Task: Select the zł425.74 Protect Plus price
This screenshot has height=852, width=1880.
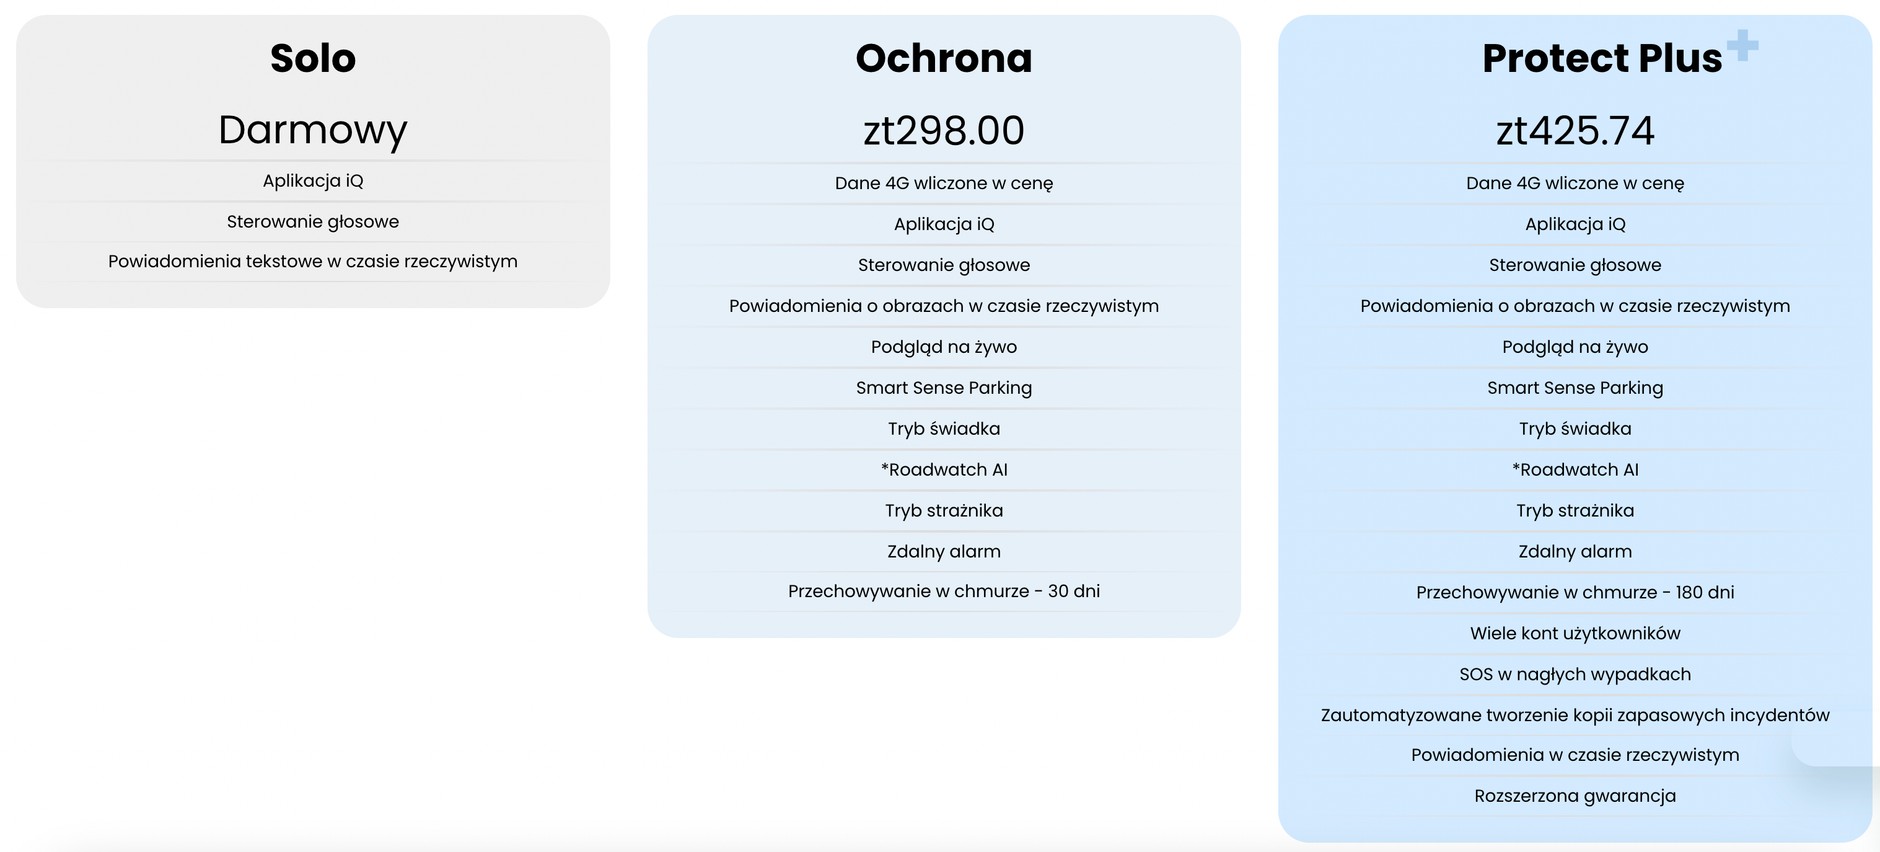Action: [x=1575, y=131]
